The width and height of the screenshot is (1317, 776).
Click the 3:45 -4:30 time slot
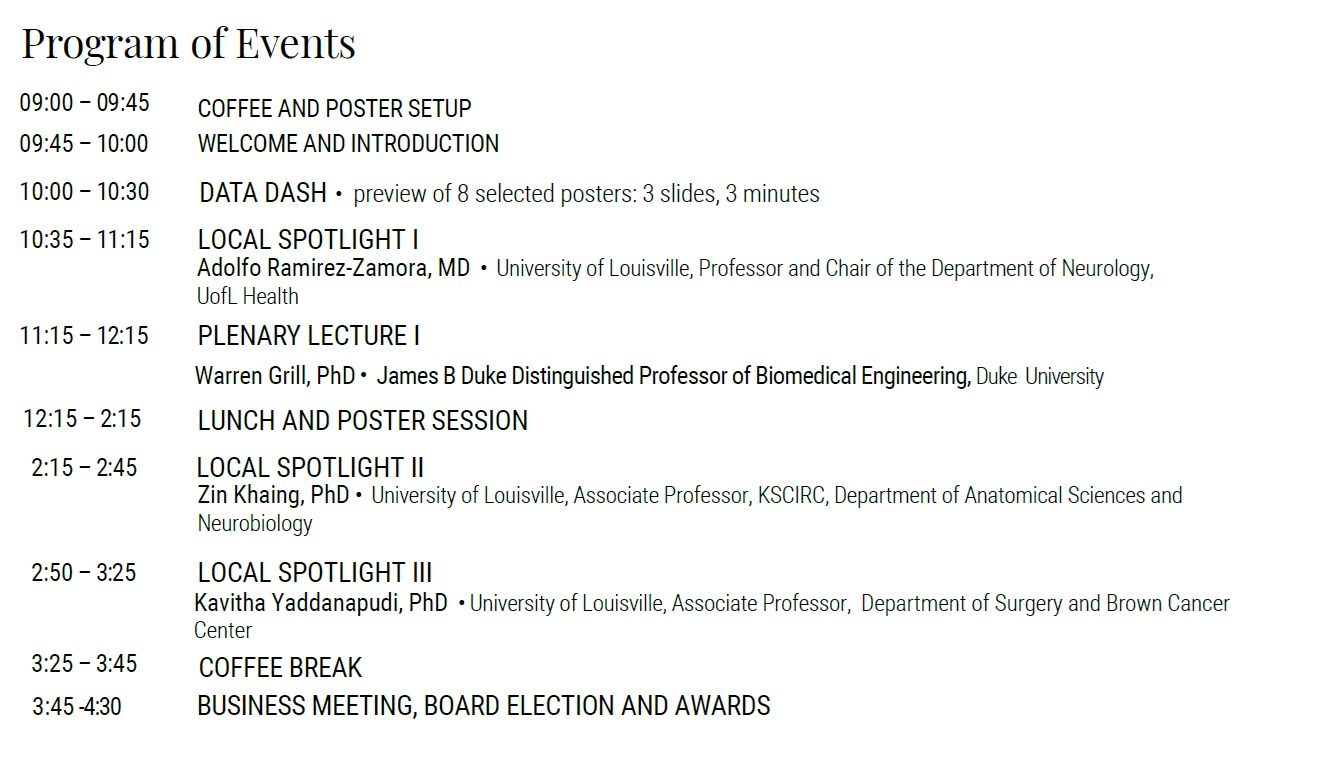pos(76,707)
